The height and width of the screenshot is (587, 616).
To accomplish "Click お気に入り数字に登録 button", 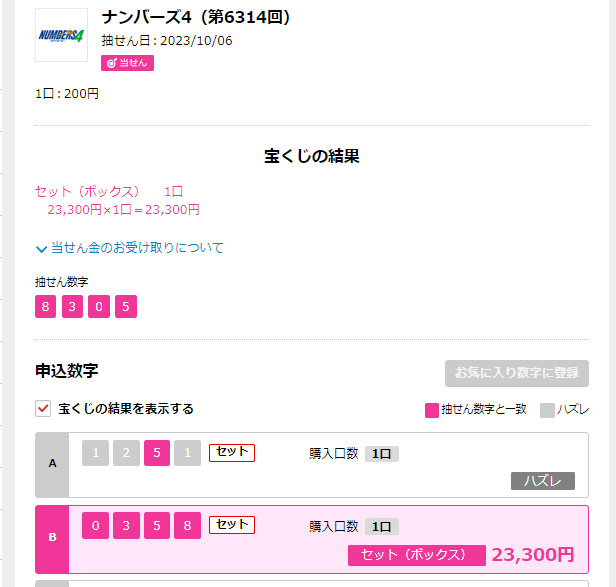I will pos(517,373).
